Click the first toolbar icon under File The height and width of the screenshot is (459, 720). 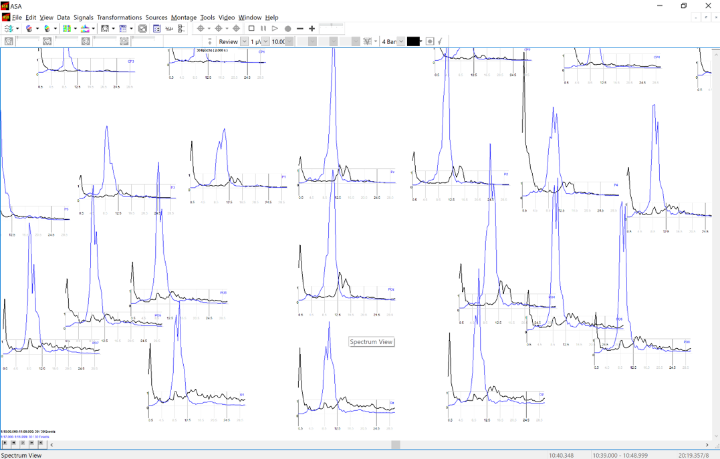(7, 29)
